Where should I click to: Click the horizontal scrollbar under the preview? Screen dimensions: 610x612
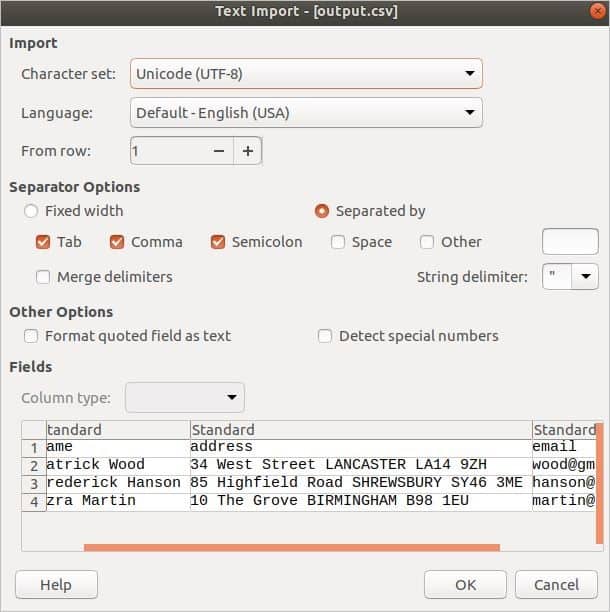pyautogui.click(x=290, y=547)
